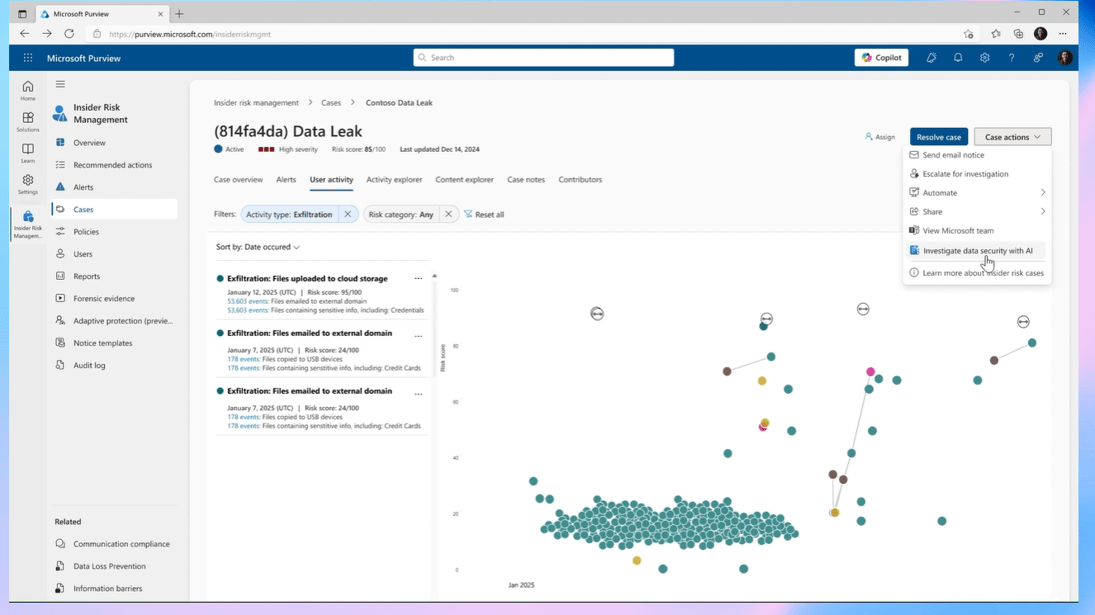Go to Cases breadcrumb
The image size is (1095, 615).
[x=331, y=103]
